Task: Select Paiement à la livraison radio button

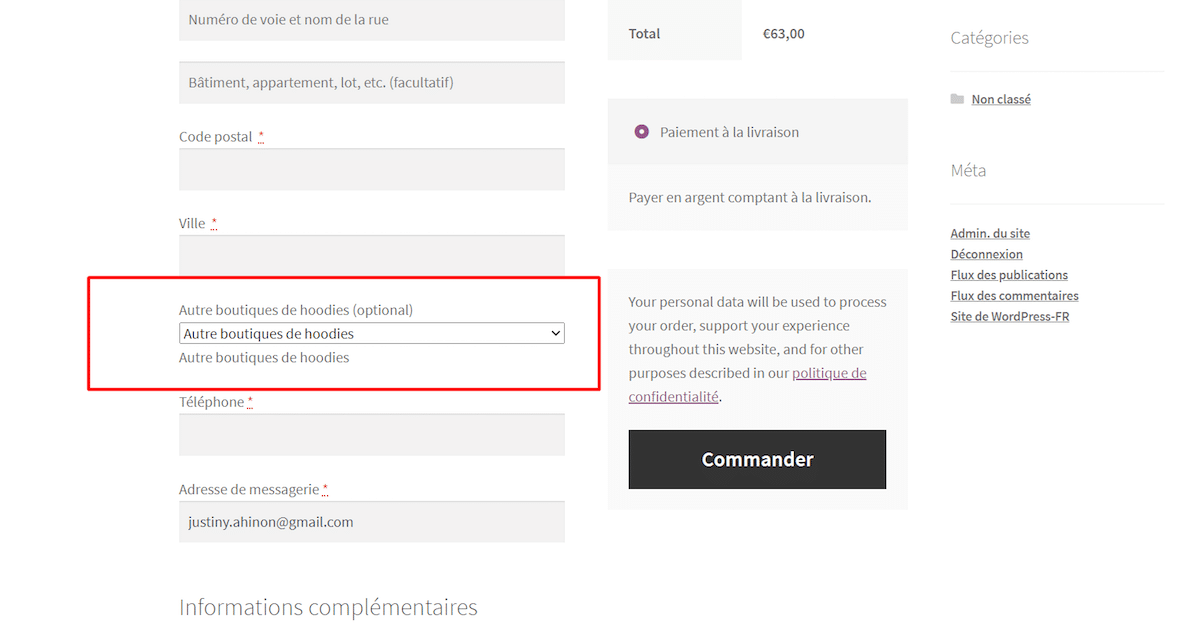Action: point(642,132)
